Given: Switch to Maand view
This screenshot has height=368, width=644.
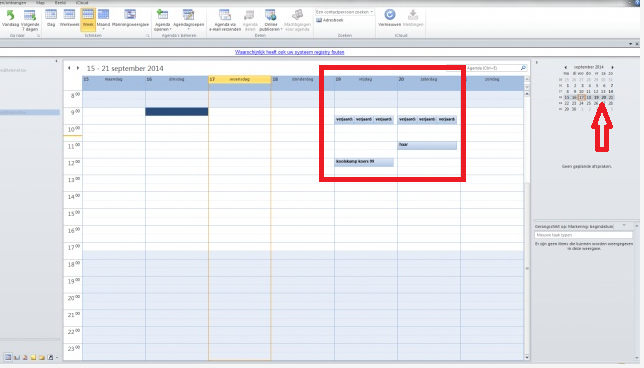Looking at the screenshot, I should click(x=103, y=18).
